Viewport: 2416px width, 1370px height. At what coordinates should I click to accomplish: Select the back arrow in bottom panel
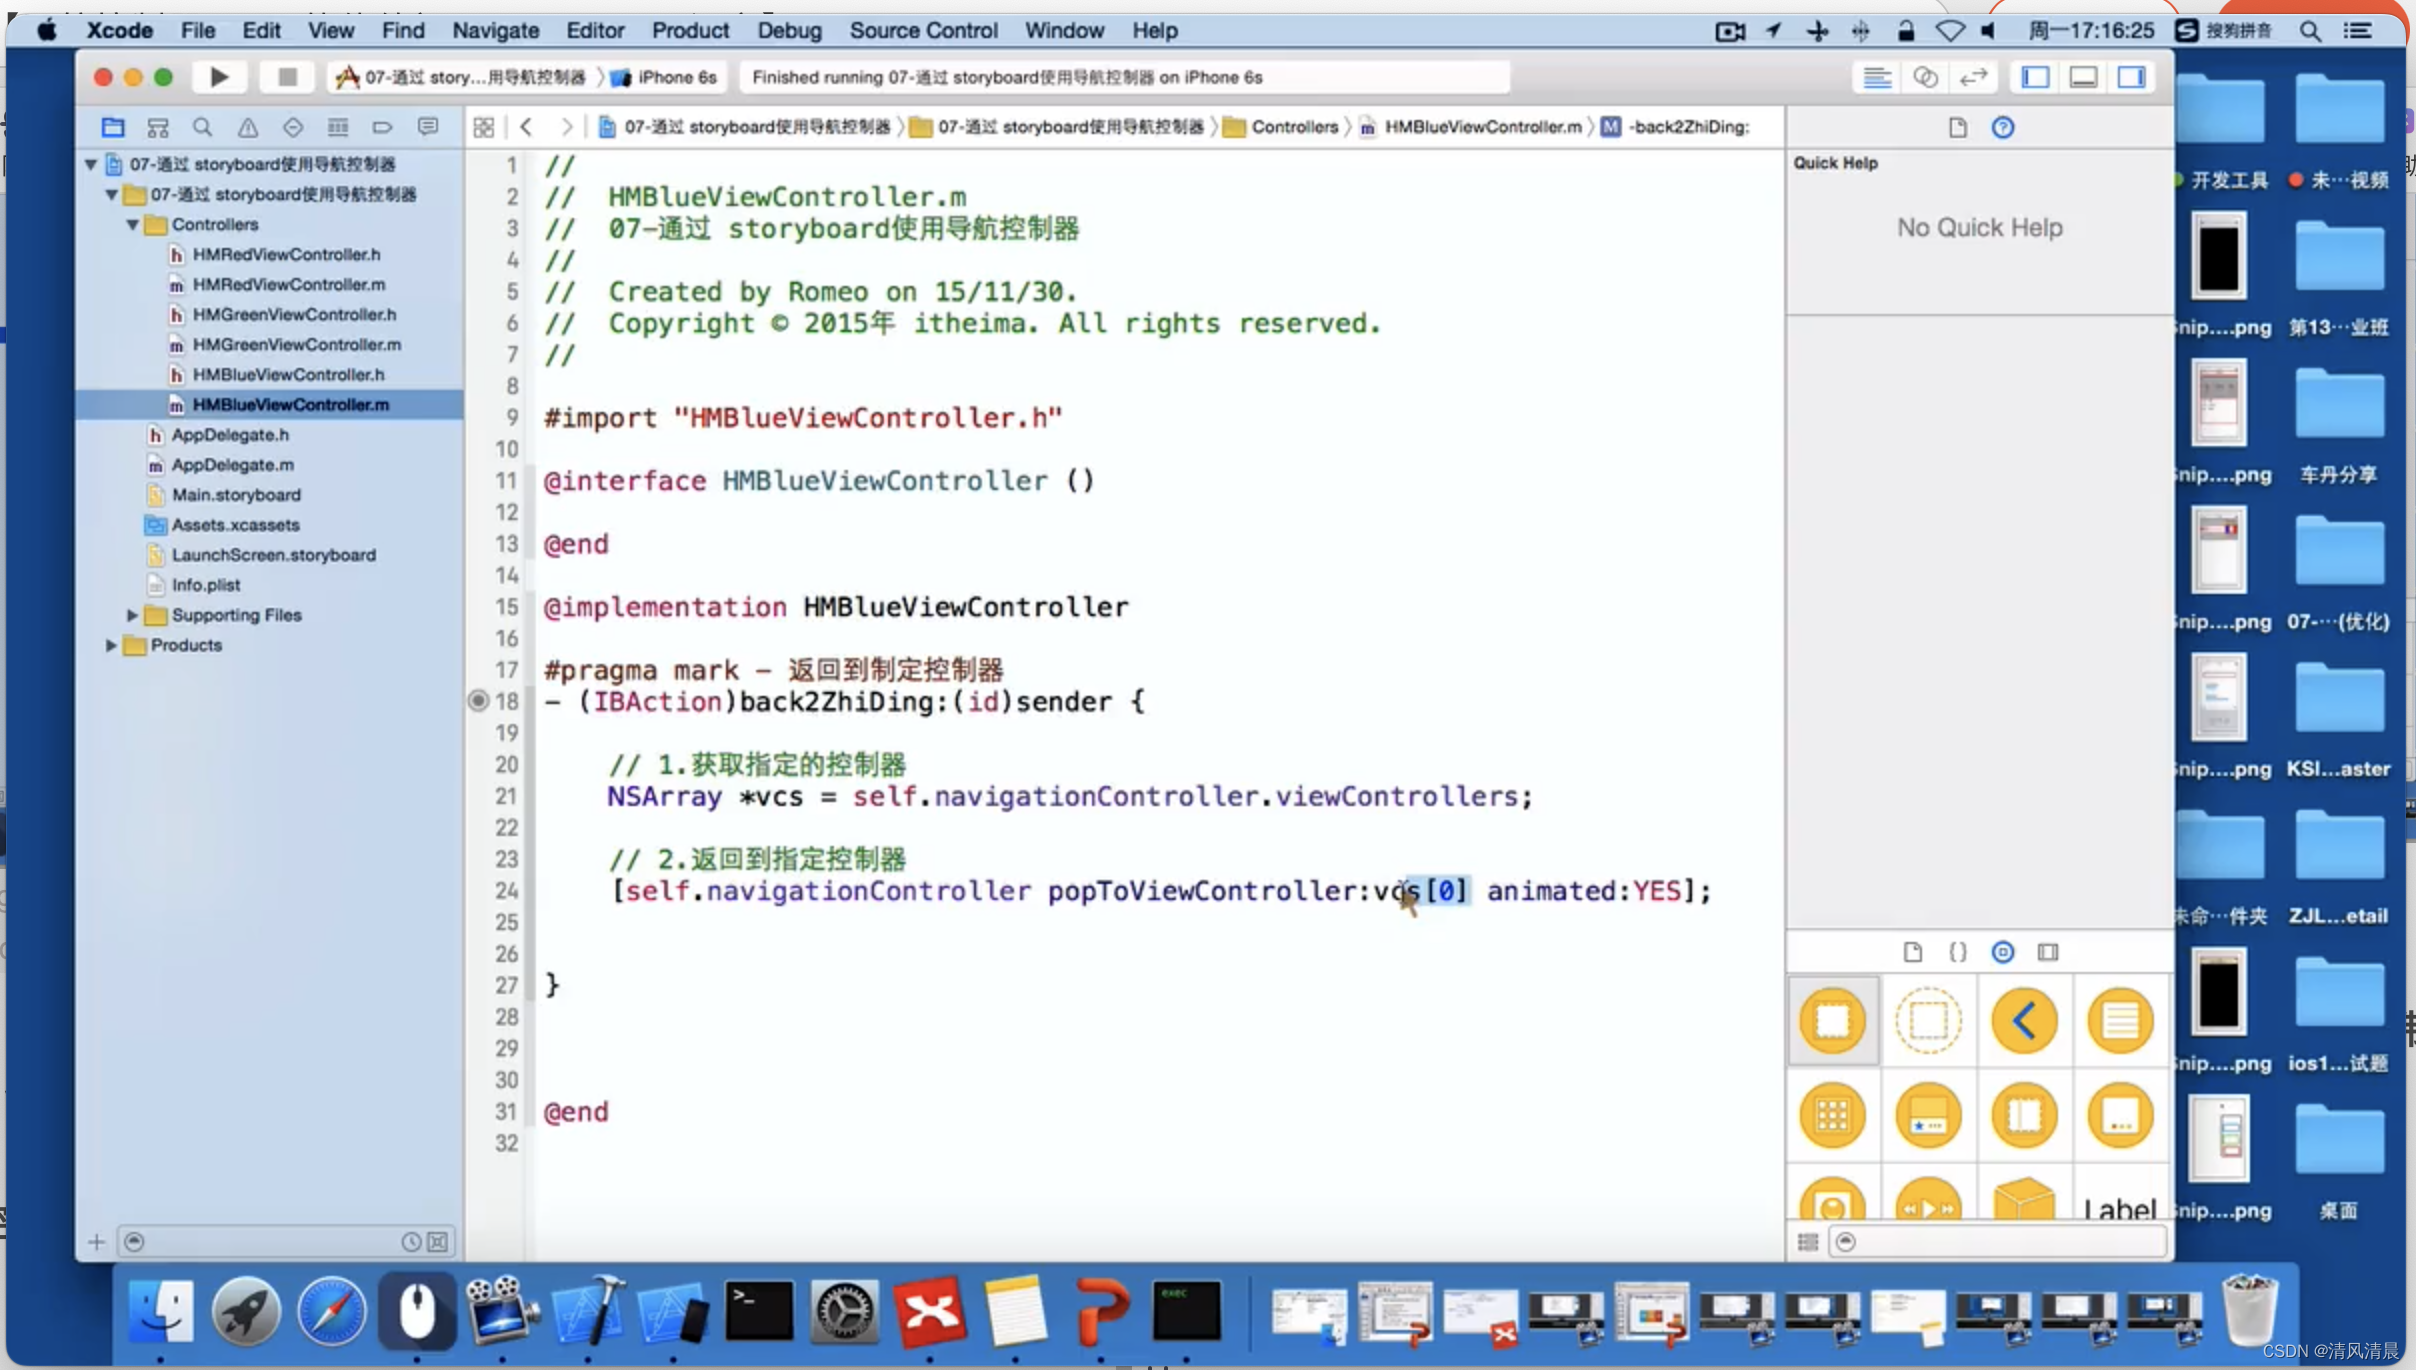coord(2021,1020)
